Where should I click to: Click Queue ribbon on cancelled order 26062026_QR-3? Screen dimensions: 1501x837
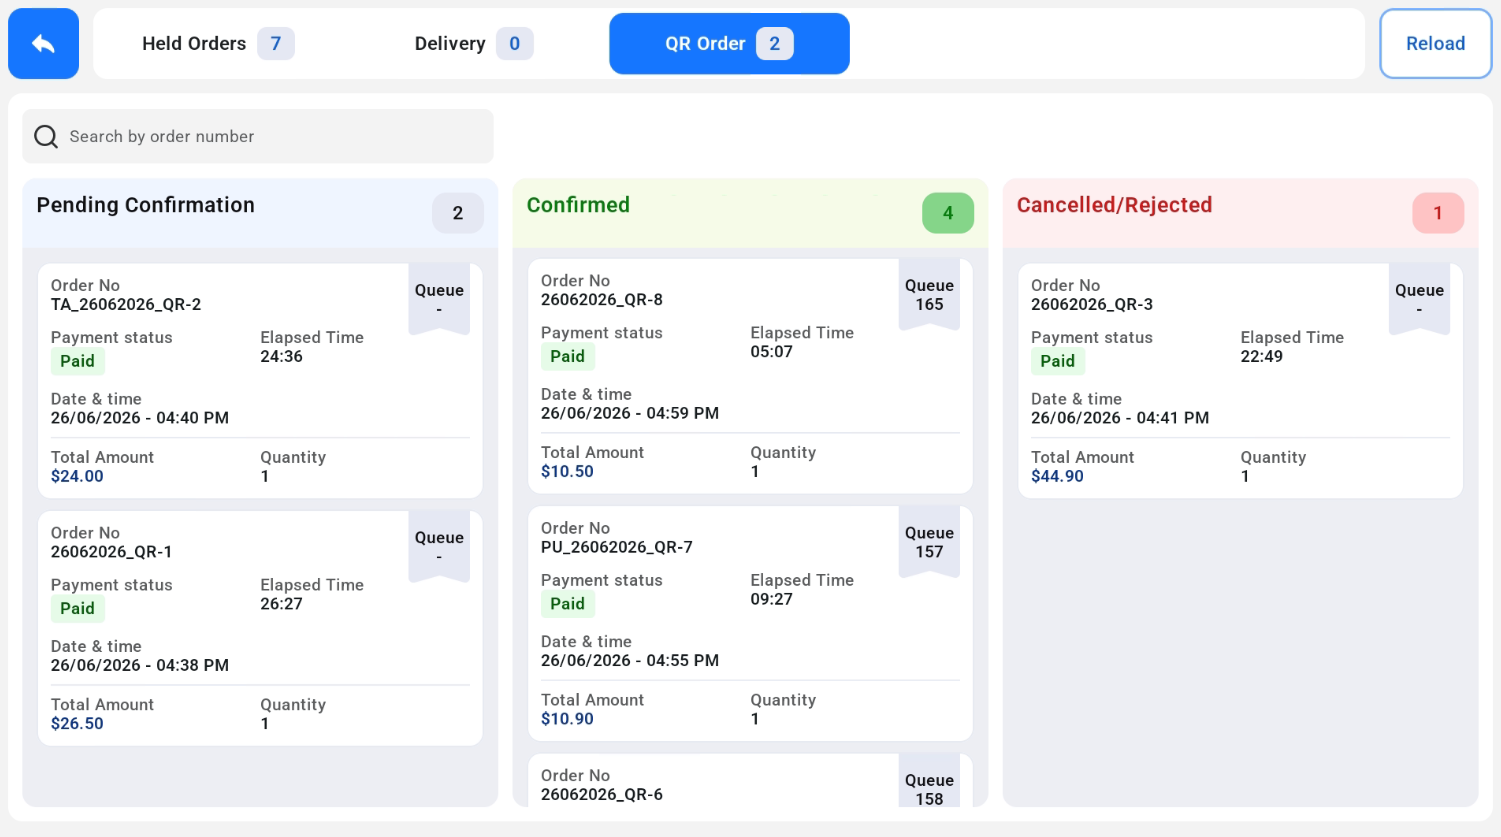coord(1419,299)
